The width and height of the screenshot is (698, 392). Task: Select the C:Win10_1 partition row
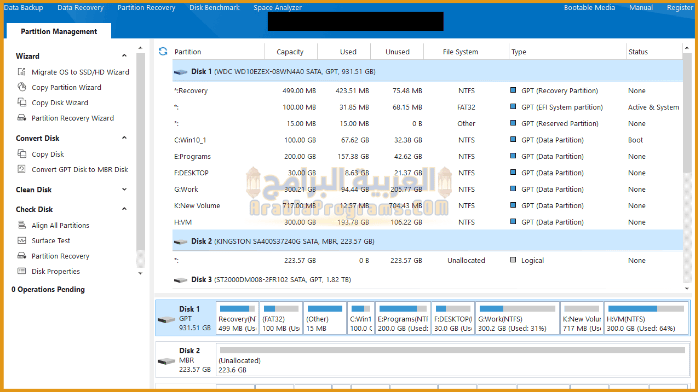[x=427, y=140]
